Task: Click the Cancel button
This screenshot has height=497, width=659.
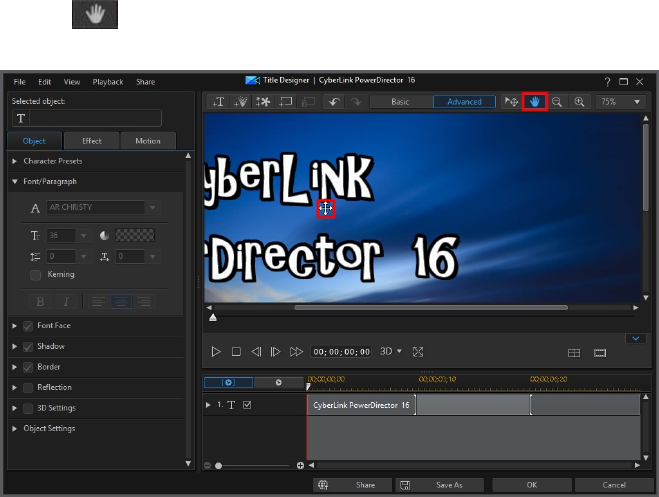Action: 614,485
